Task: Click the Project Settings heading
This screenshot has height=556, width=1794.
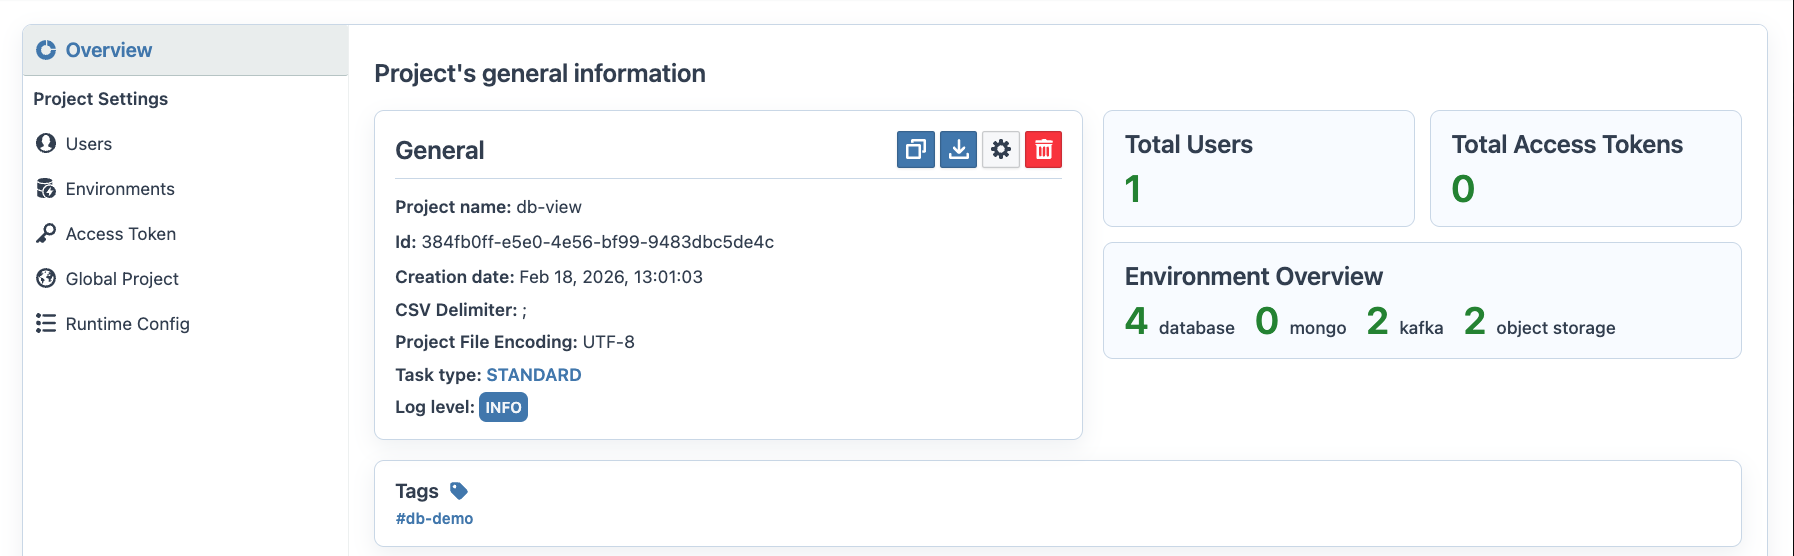Action: point(100,99)
